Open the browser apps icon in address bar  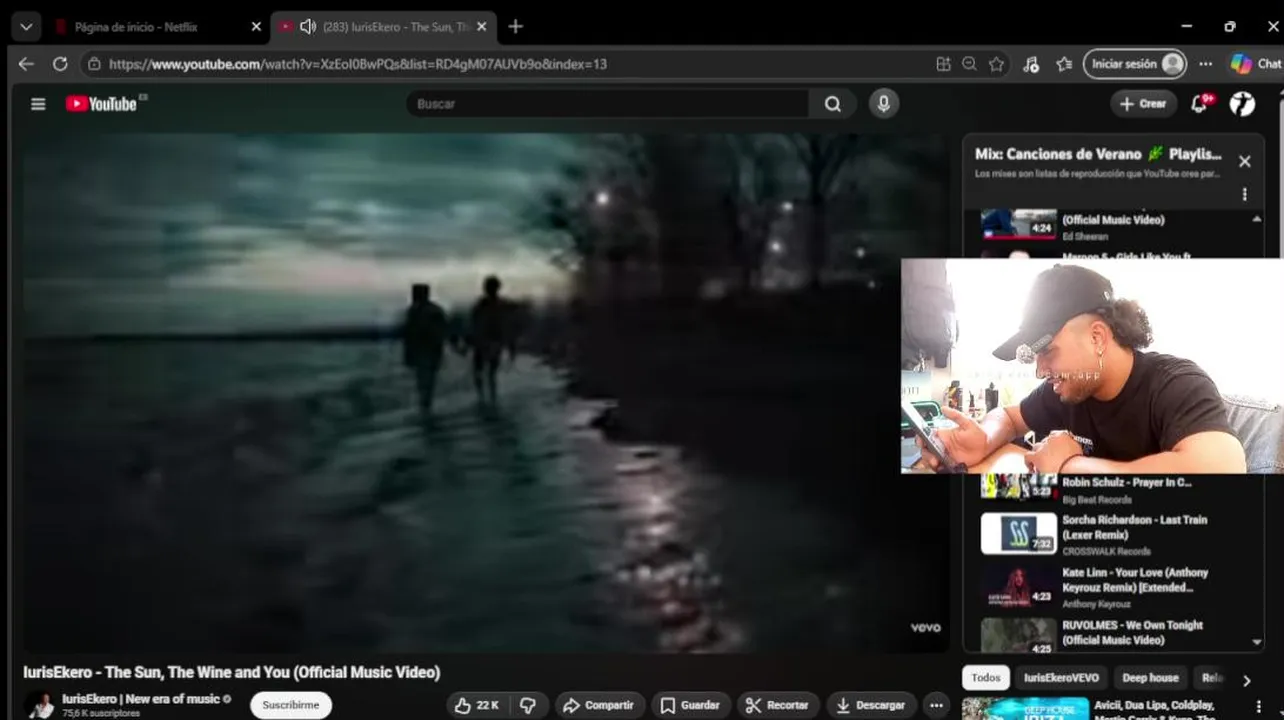(x=943, y=64)
